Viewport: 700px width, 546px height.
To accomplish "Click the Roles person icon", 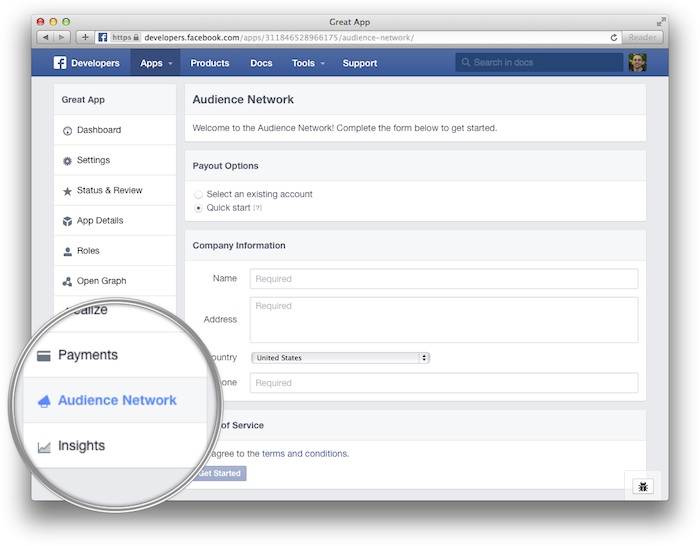I will tap(67, 251).
